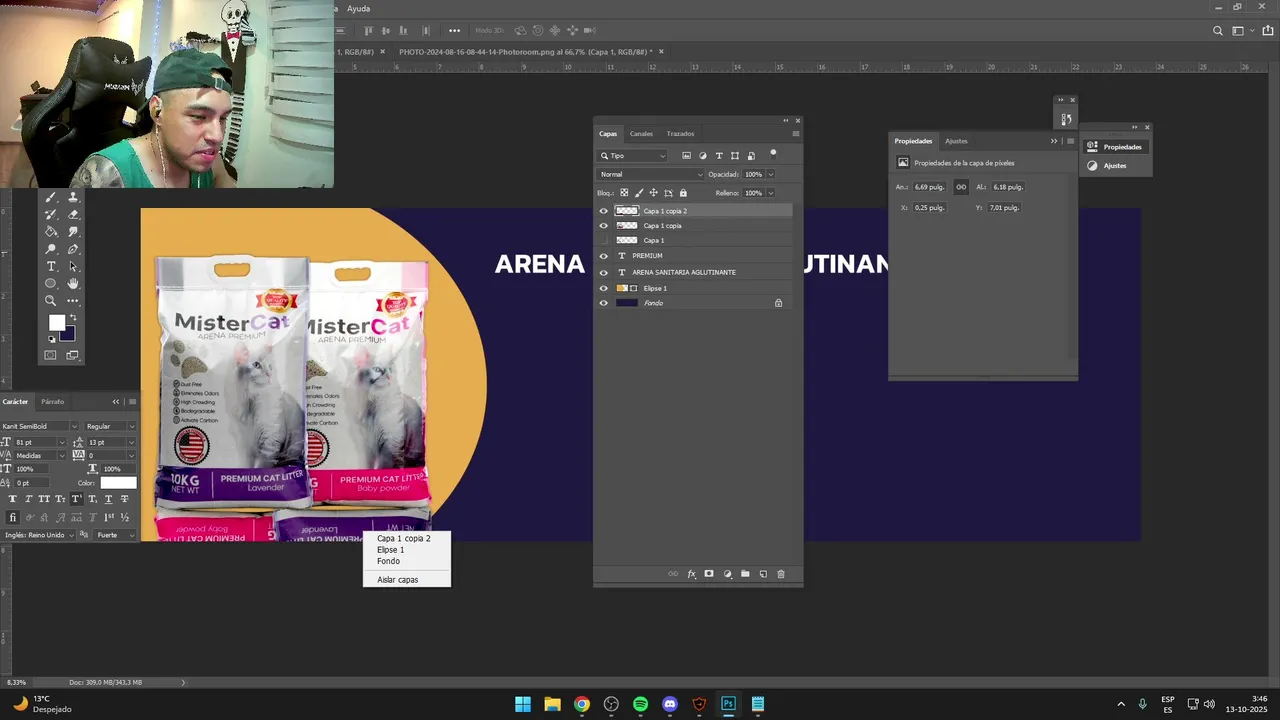Filter layers by smart object icon
1280x720 pixels.
click(751, 156)
